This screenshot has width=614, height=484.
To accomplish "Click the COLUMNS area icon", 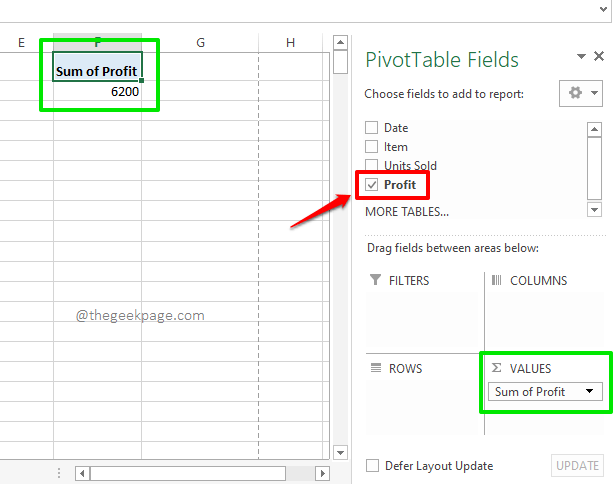I will coord(496,281).
